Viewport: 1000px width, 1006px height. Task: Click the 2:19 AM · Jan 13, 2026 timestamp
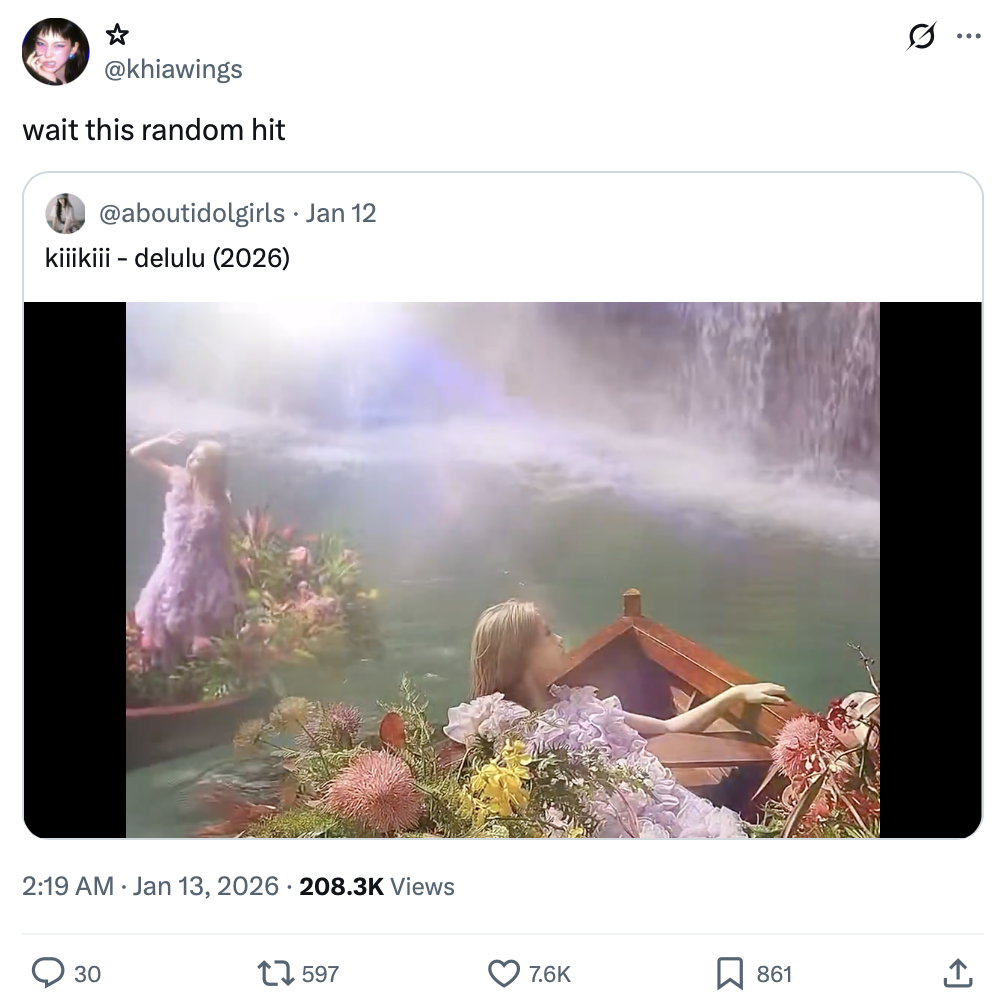point(150,887)
